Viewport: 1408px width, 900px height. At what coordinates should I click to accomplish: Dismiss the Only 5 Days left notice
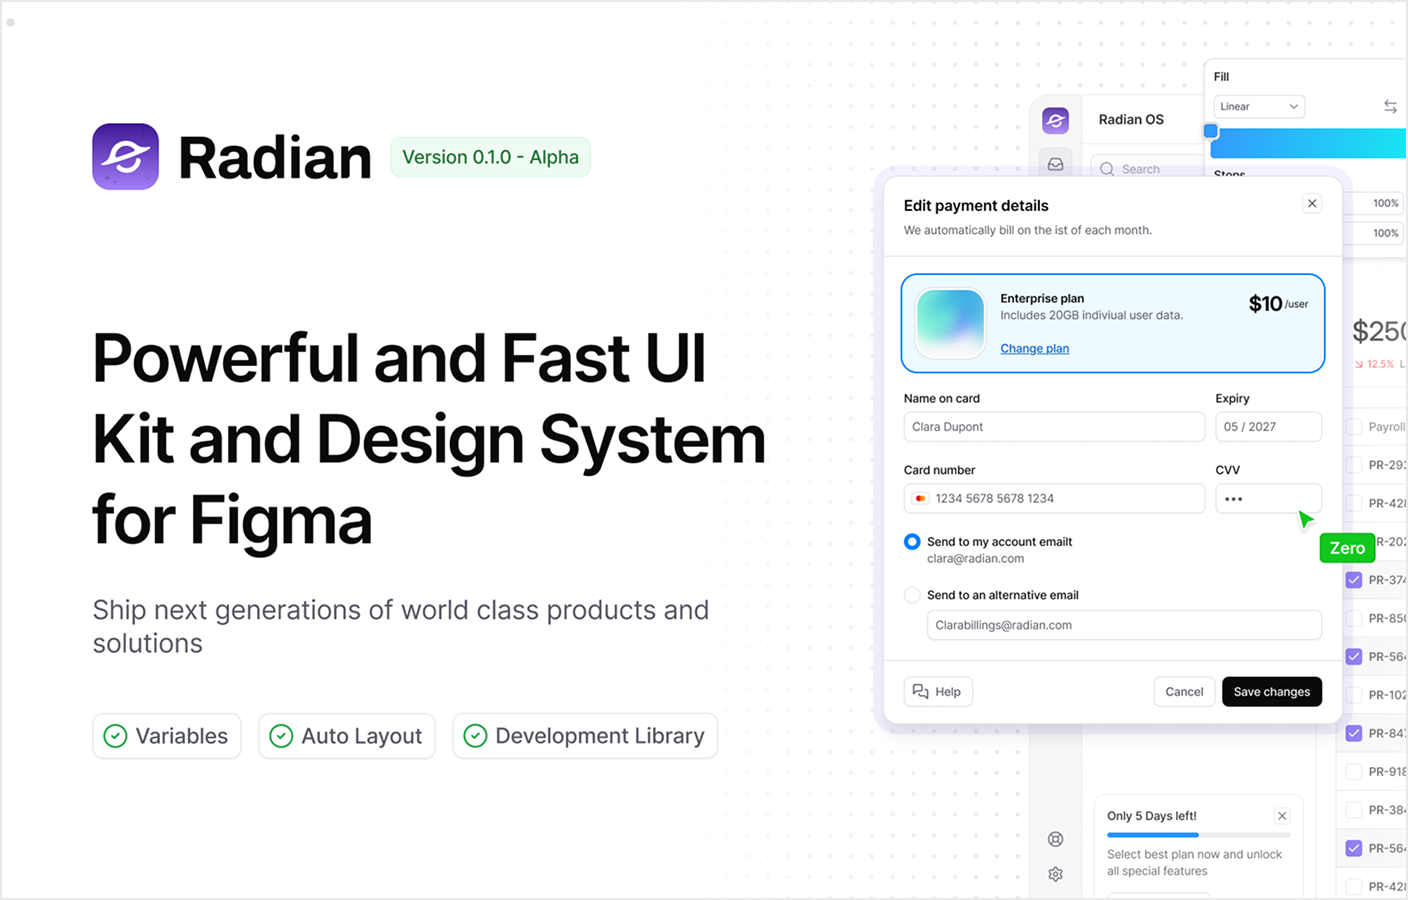1282,816
